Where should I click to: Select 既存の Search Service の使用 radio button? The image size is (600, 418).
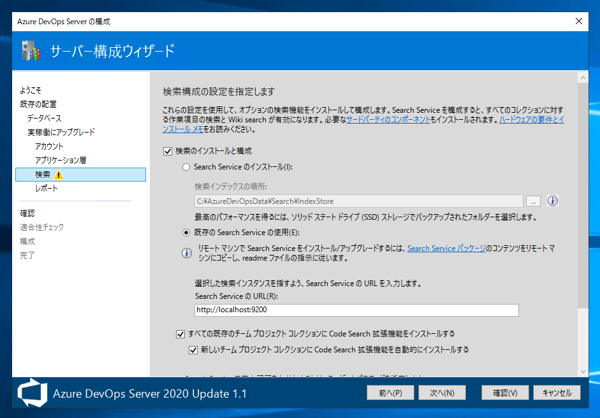point(186,233)
